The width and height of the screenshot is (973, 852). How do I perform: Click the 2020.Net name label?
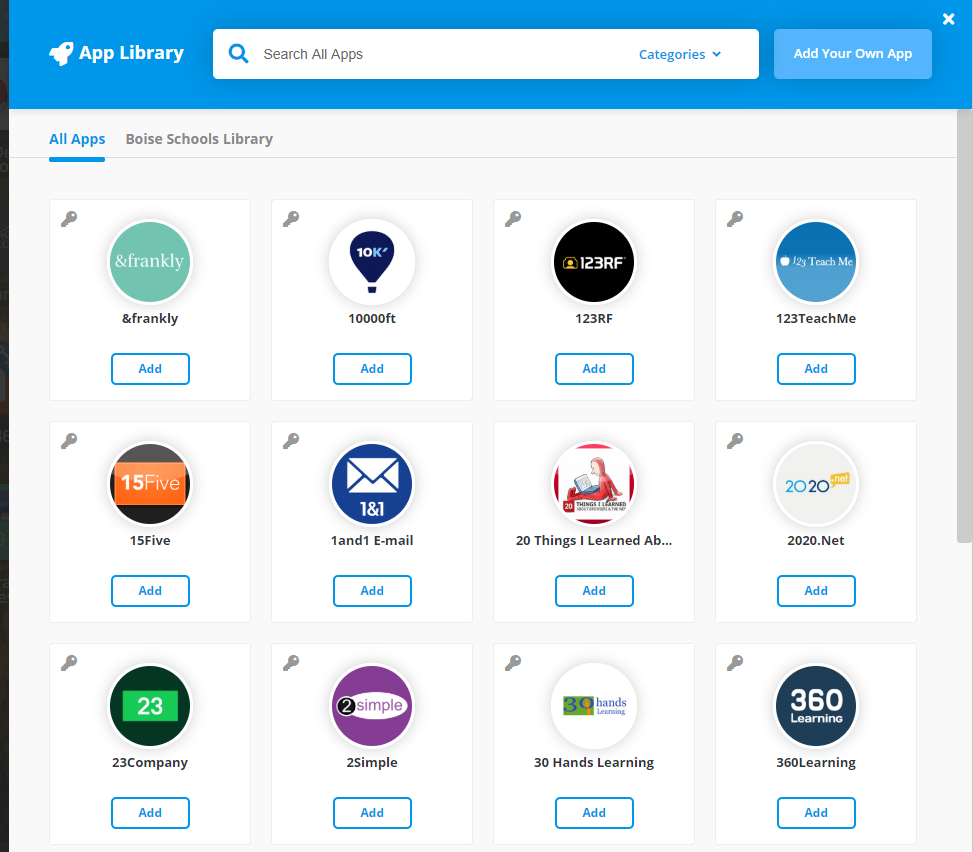[816, 540]
